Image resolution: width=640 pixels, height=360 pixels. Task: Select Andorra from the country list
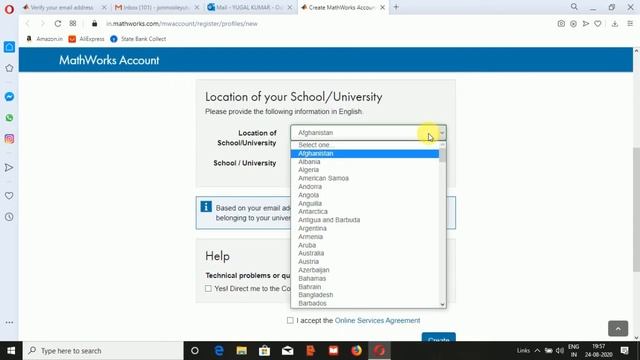click(x=364, y=187)
